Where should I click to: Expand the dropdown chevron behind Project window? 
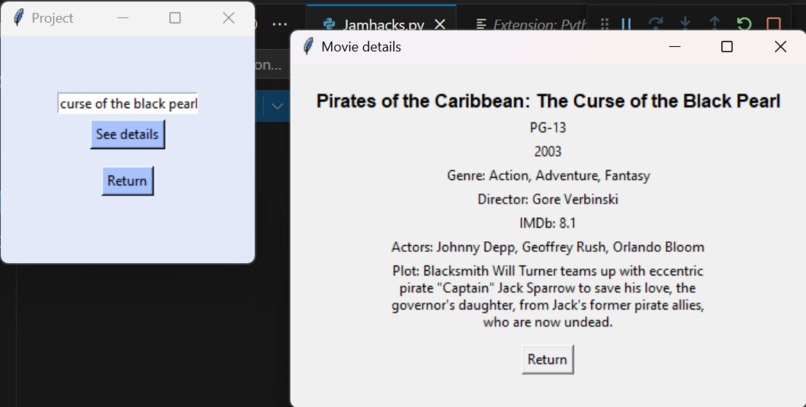(x=277, y=106)
